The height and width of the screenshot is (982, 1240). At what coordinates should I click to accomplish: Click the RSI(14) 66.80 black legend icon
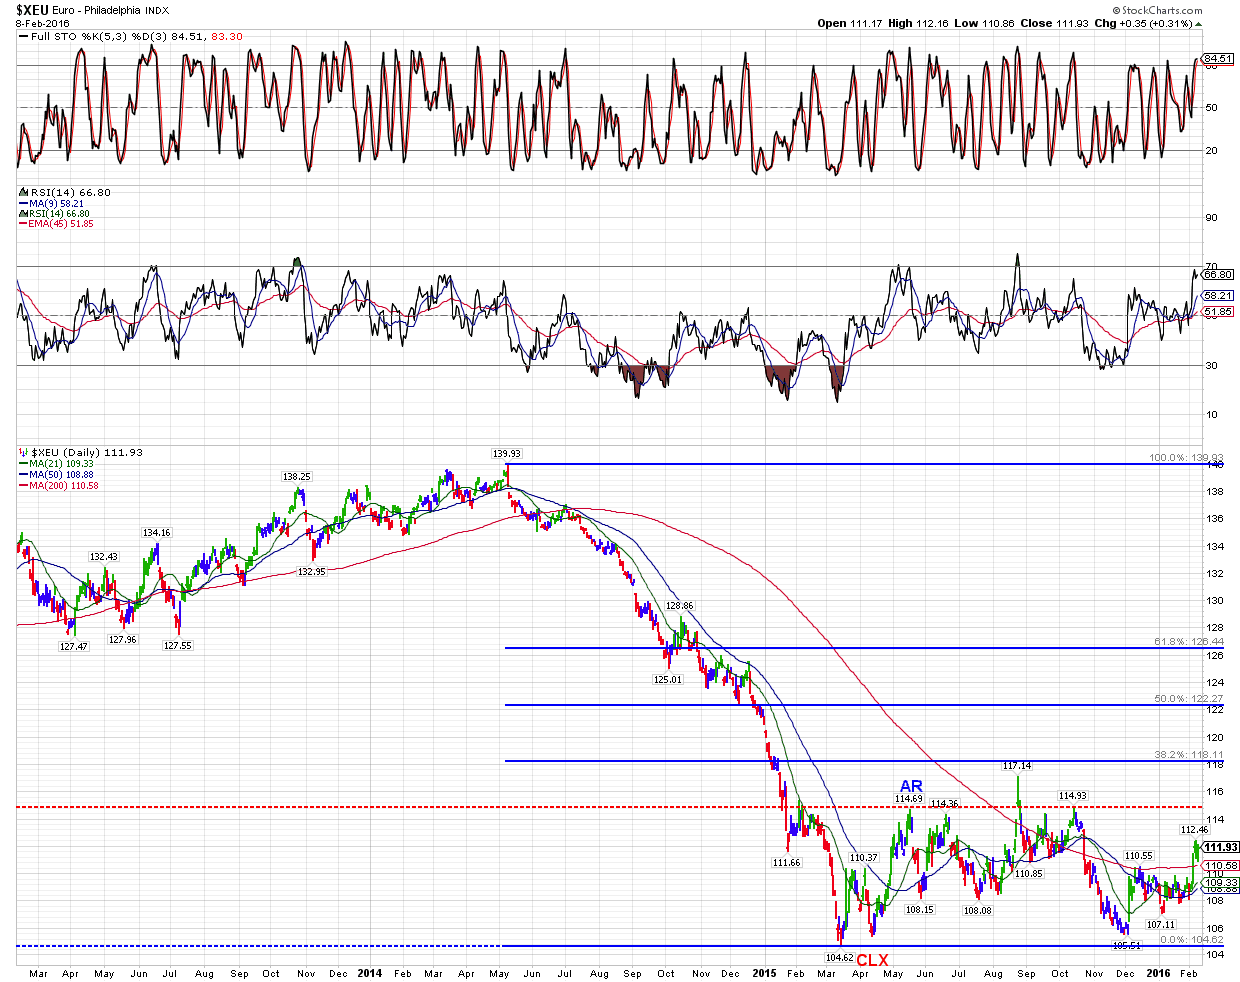pyautogui.click(x=23, y=193)
